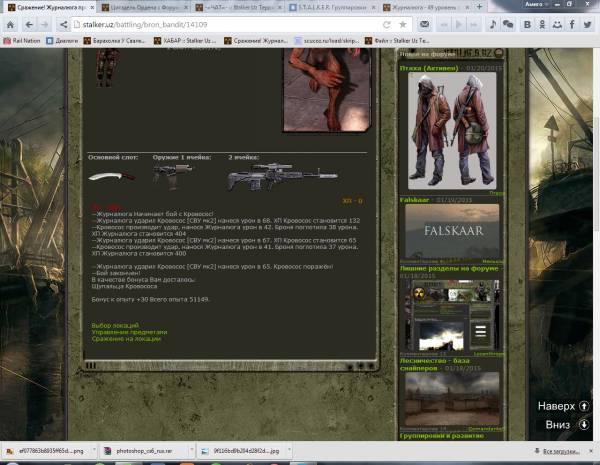Click the Вниз down arrow button
Viewport: 600px width, 465px height.
pos(584,425)
